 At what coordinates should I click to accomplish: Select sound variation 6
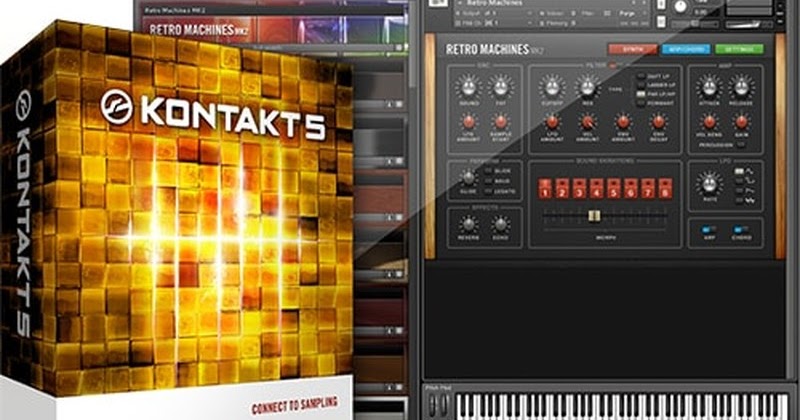631,188
